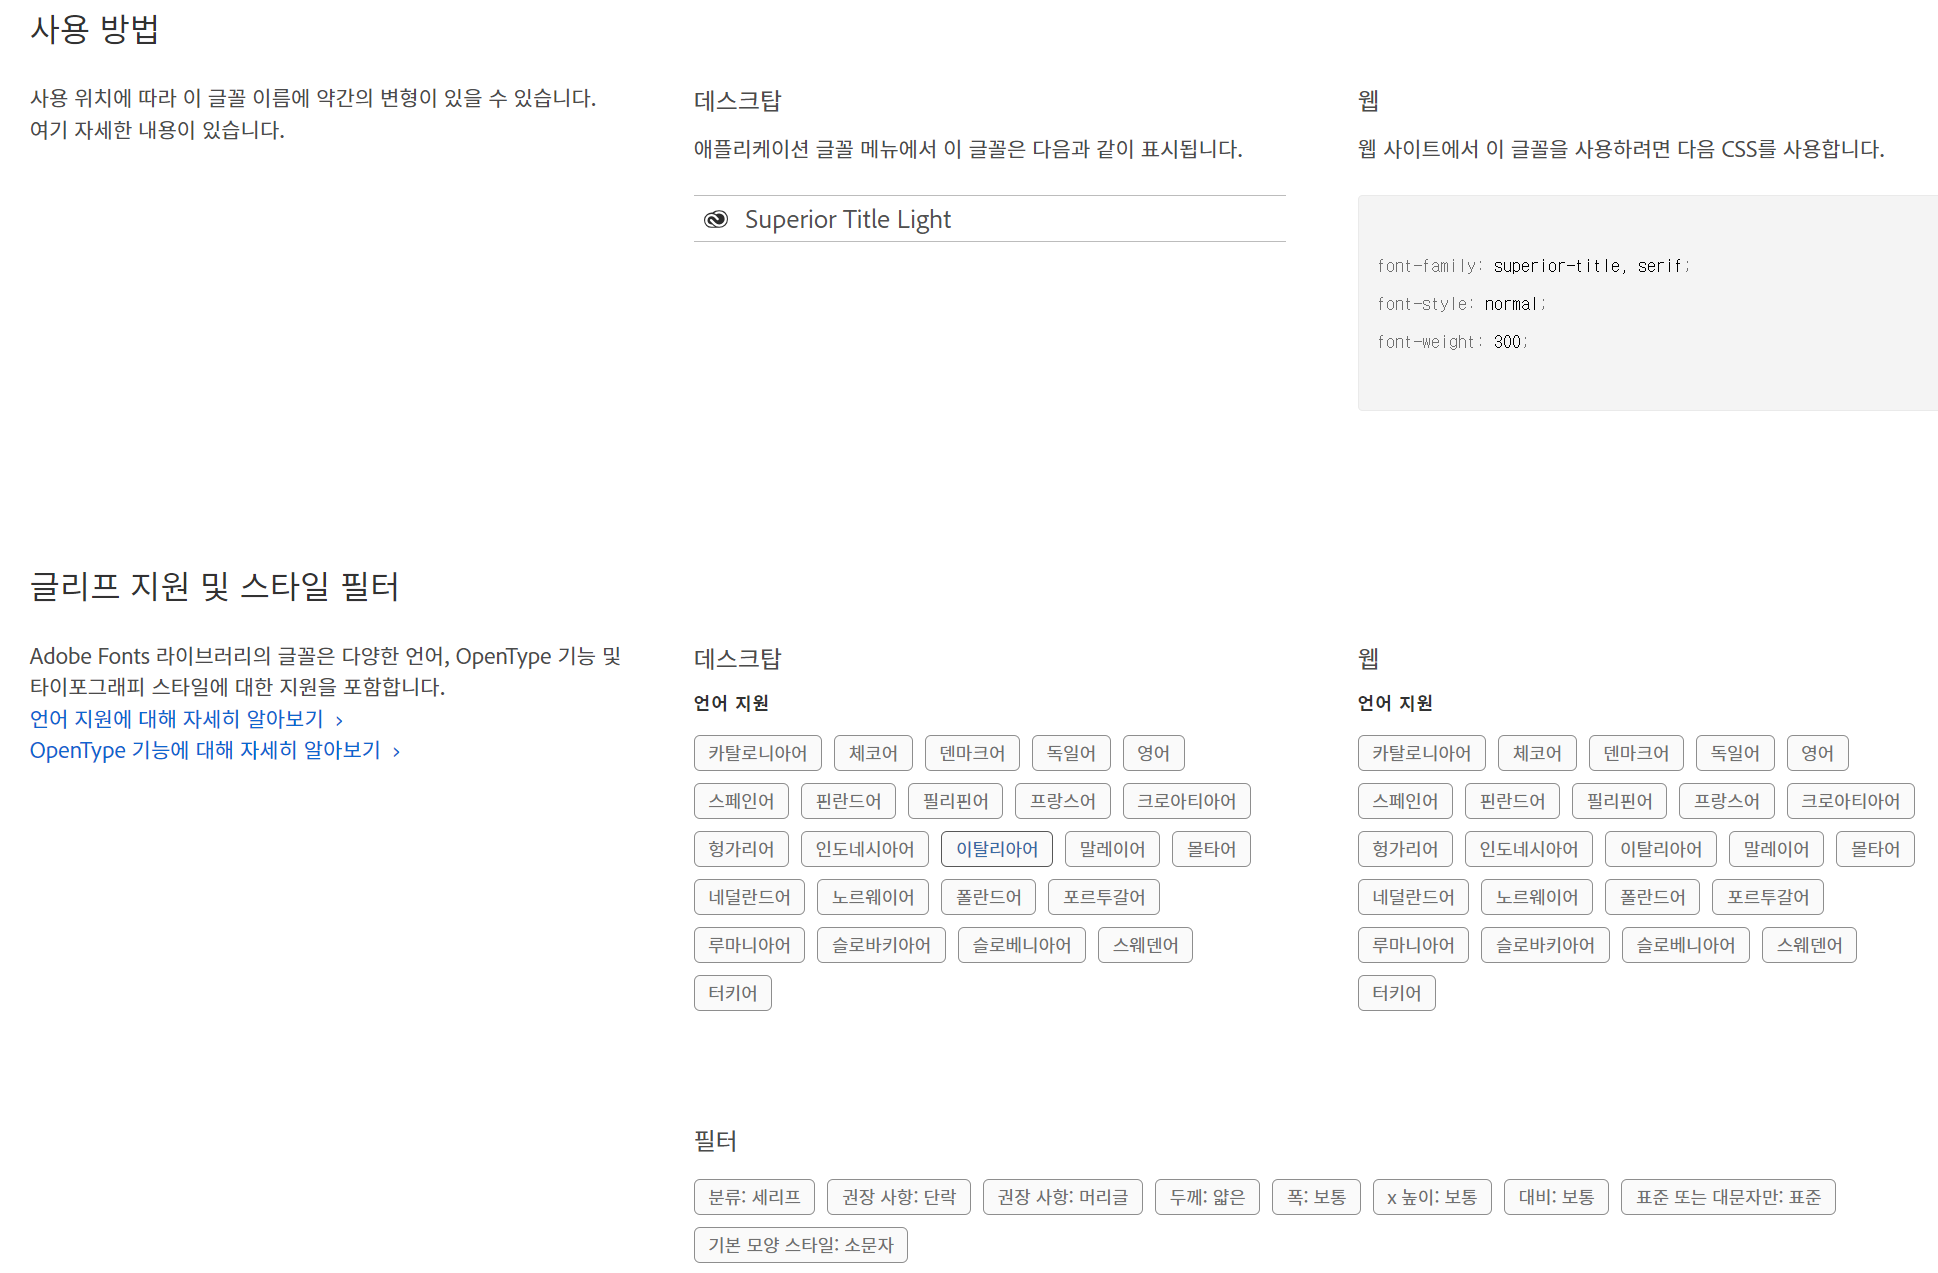Open the OpenType features learn-more link
The height and width of the screenshot is (1273, 1938).
point(205,750)
